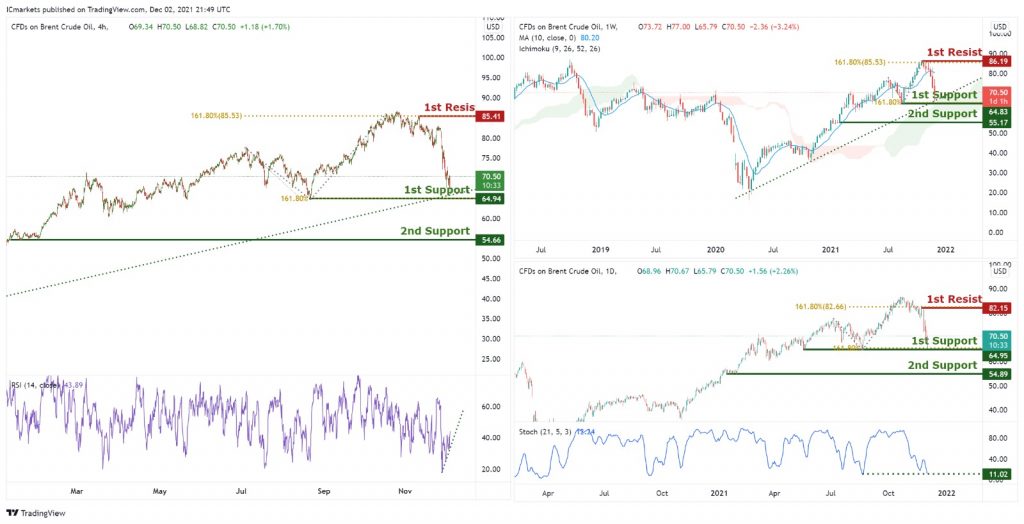This screenshot has height=524, width=1024.
Task: Open the USD currency selector on daily chart
Action: tap(1000, 271)
